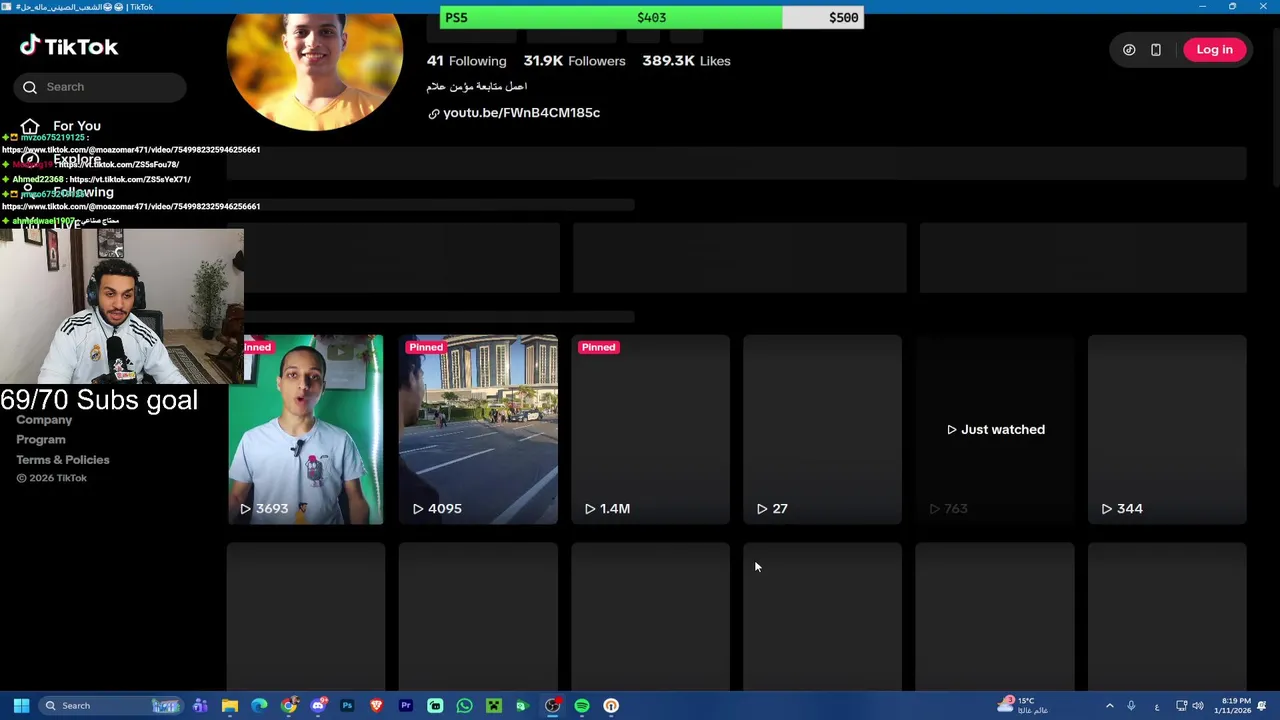This screenshot has width=1280, height=720.
Task: Switch the Arabic input language indicator
Action: coord(1157,706)
